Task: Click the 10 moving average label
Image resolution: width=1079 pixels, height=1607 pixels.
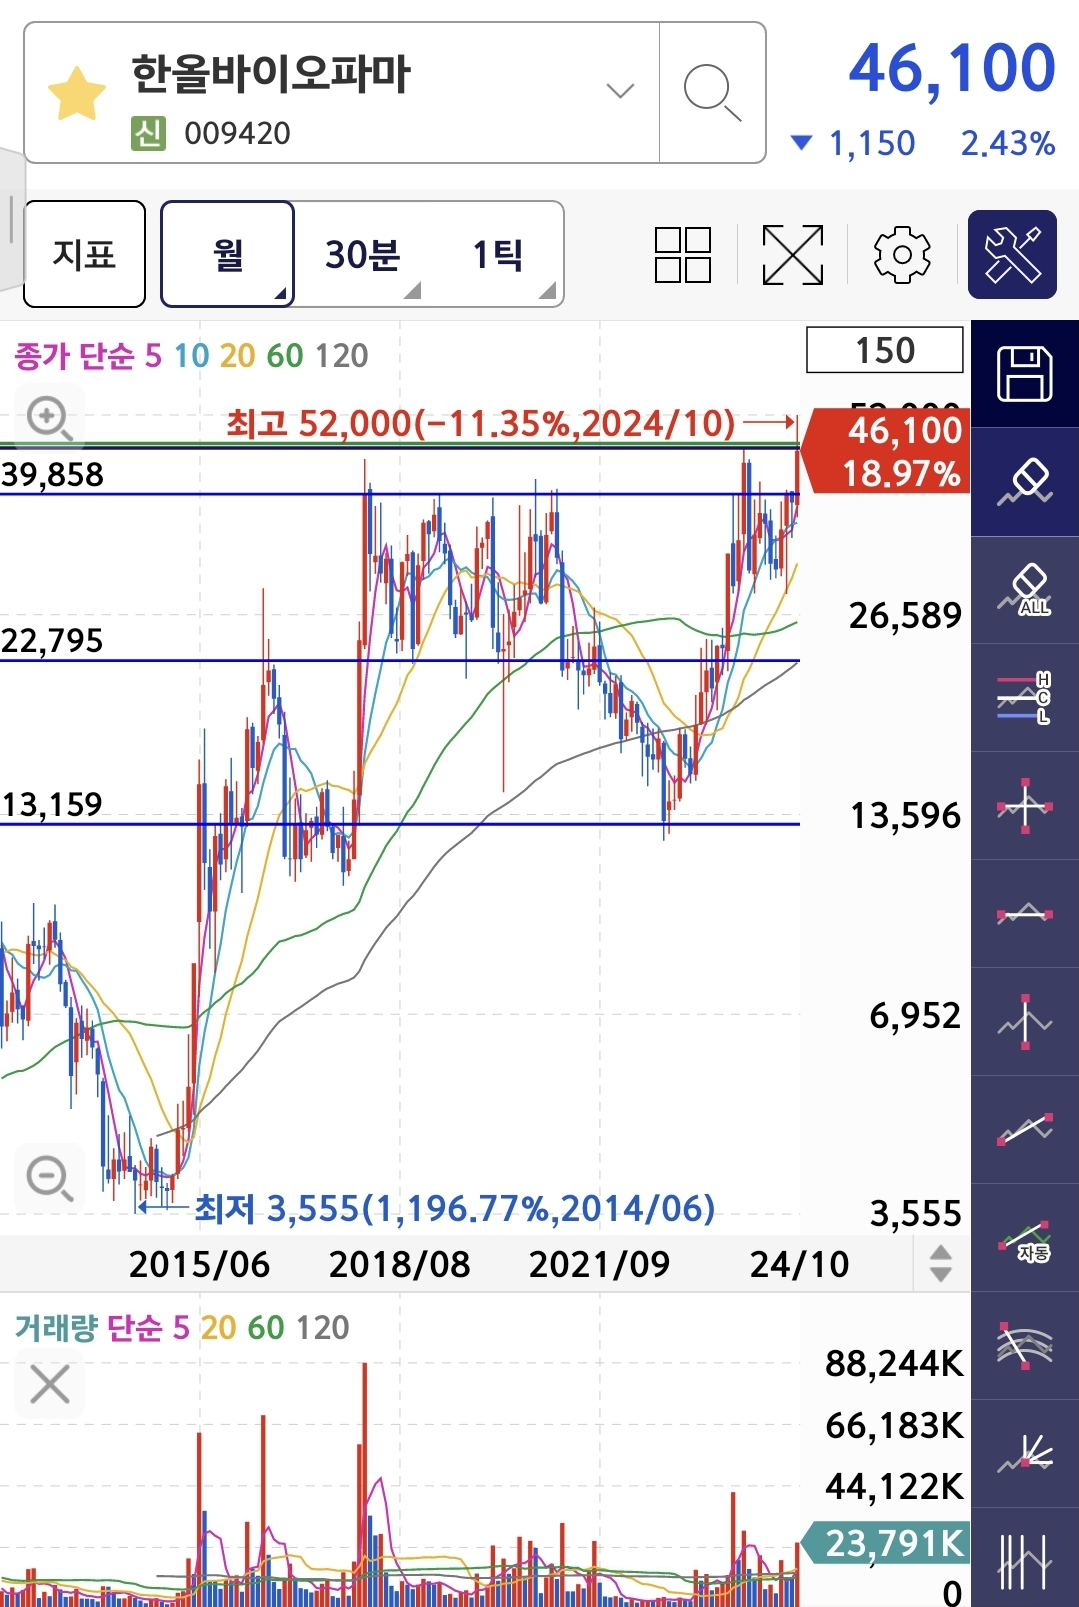Action: pos(191,355)
